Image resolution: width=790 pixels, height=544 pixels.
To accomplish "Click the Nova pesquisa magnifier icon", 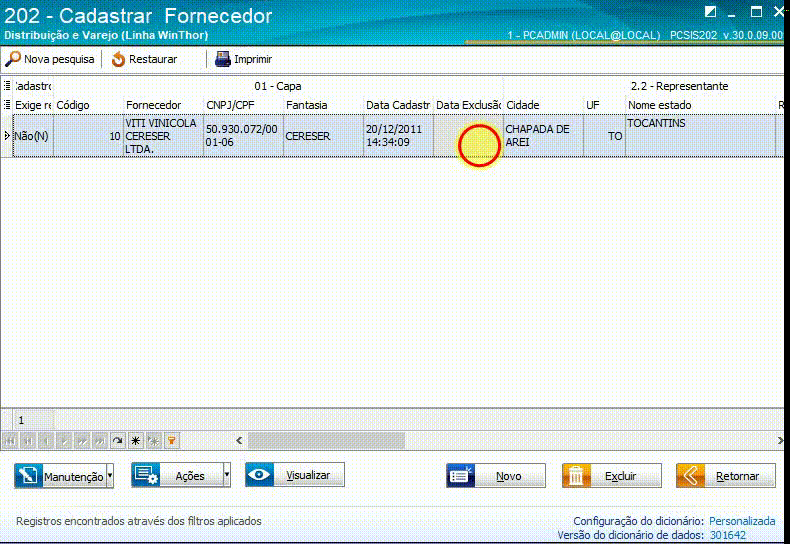I will (13, 59).
